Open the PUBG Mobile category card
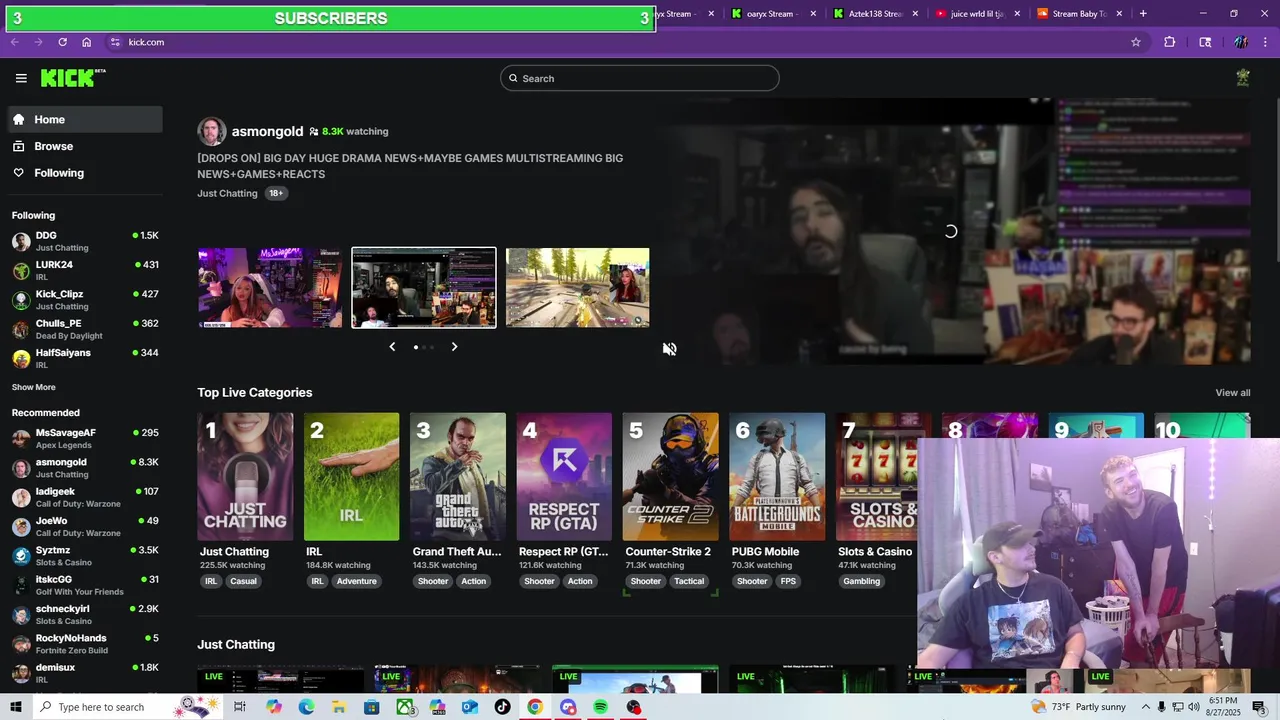Viewport: 1280px width, 720px height. (x=777, y=477)
